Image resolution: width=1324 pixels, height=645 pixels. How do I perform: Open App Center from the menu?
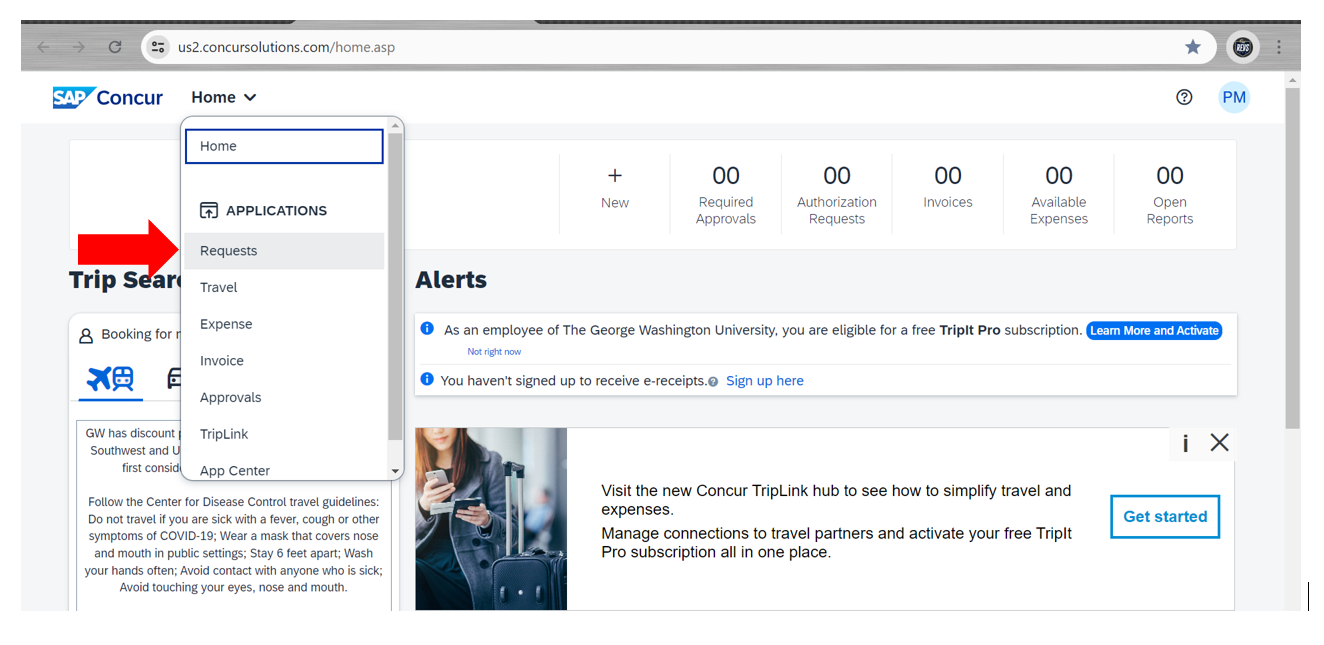click(x=284, y=470)
